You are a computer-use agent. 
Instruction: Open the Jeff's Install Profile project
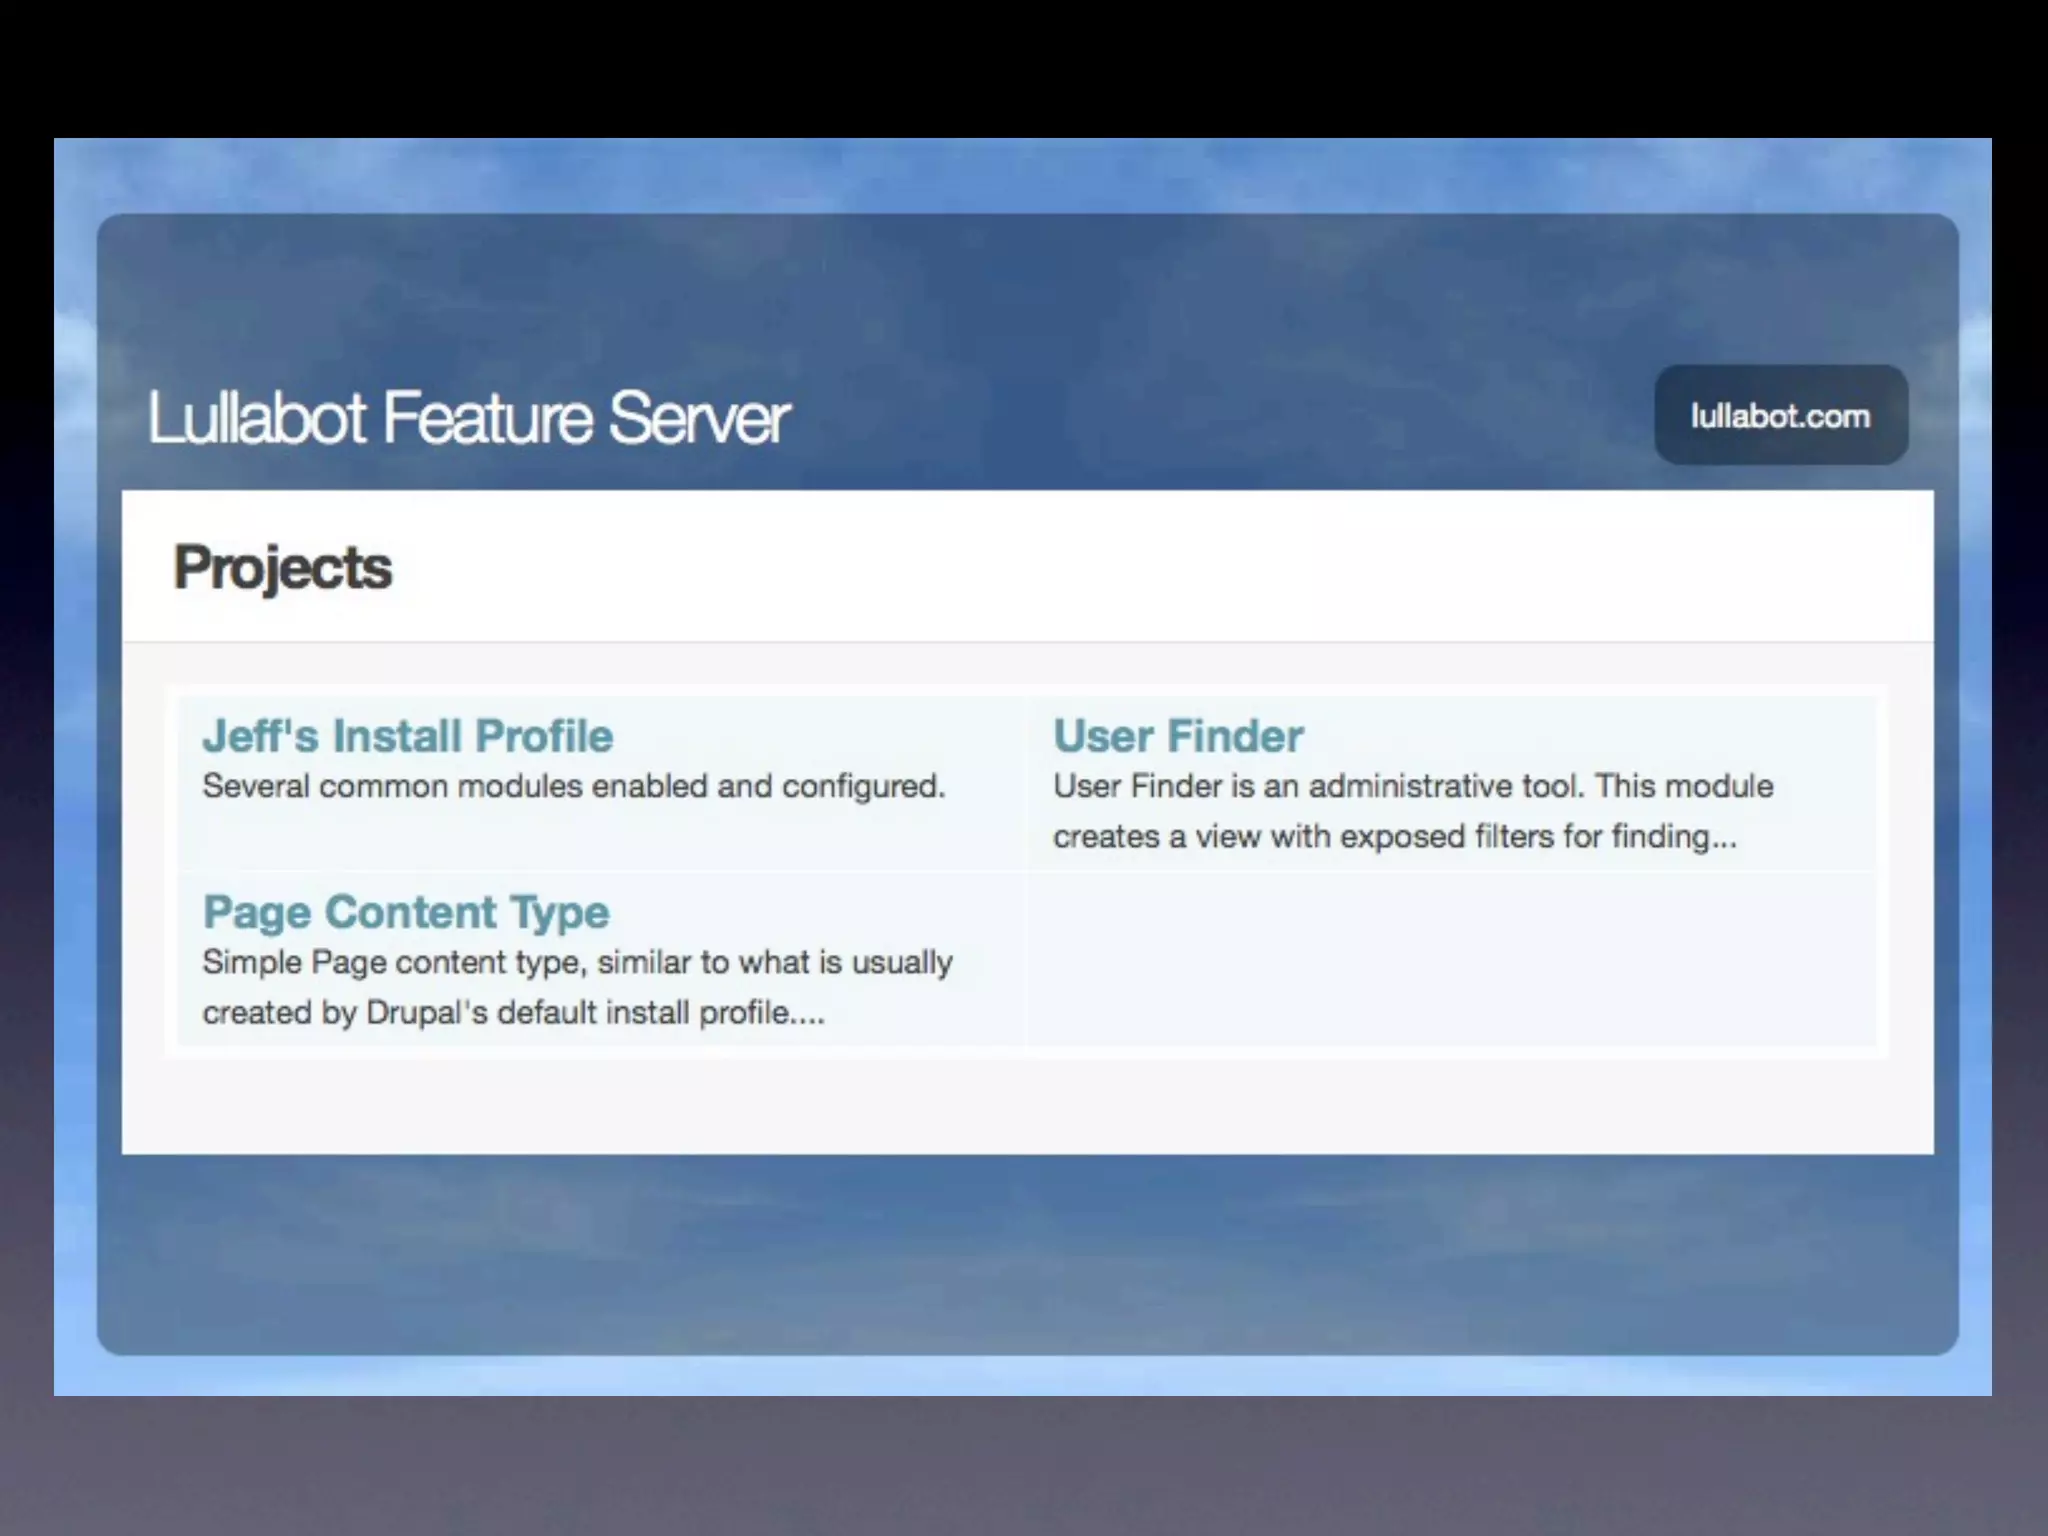click(x=407, y=737)
